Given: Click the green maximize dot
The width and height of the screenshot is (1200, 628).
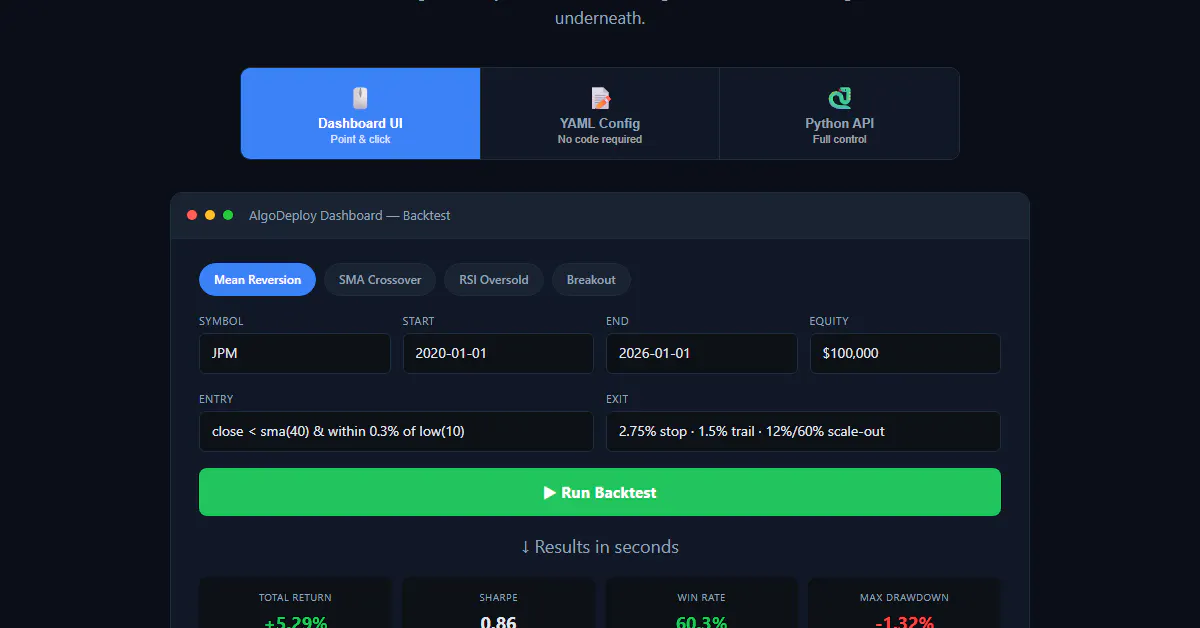Looking at the screenshot, I should (228, 215).
